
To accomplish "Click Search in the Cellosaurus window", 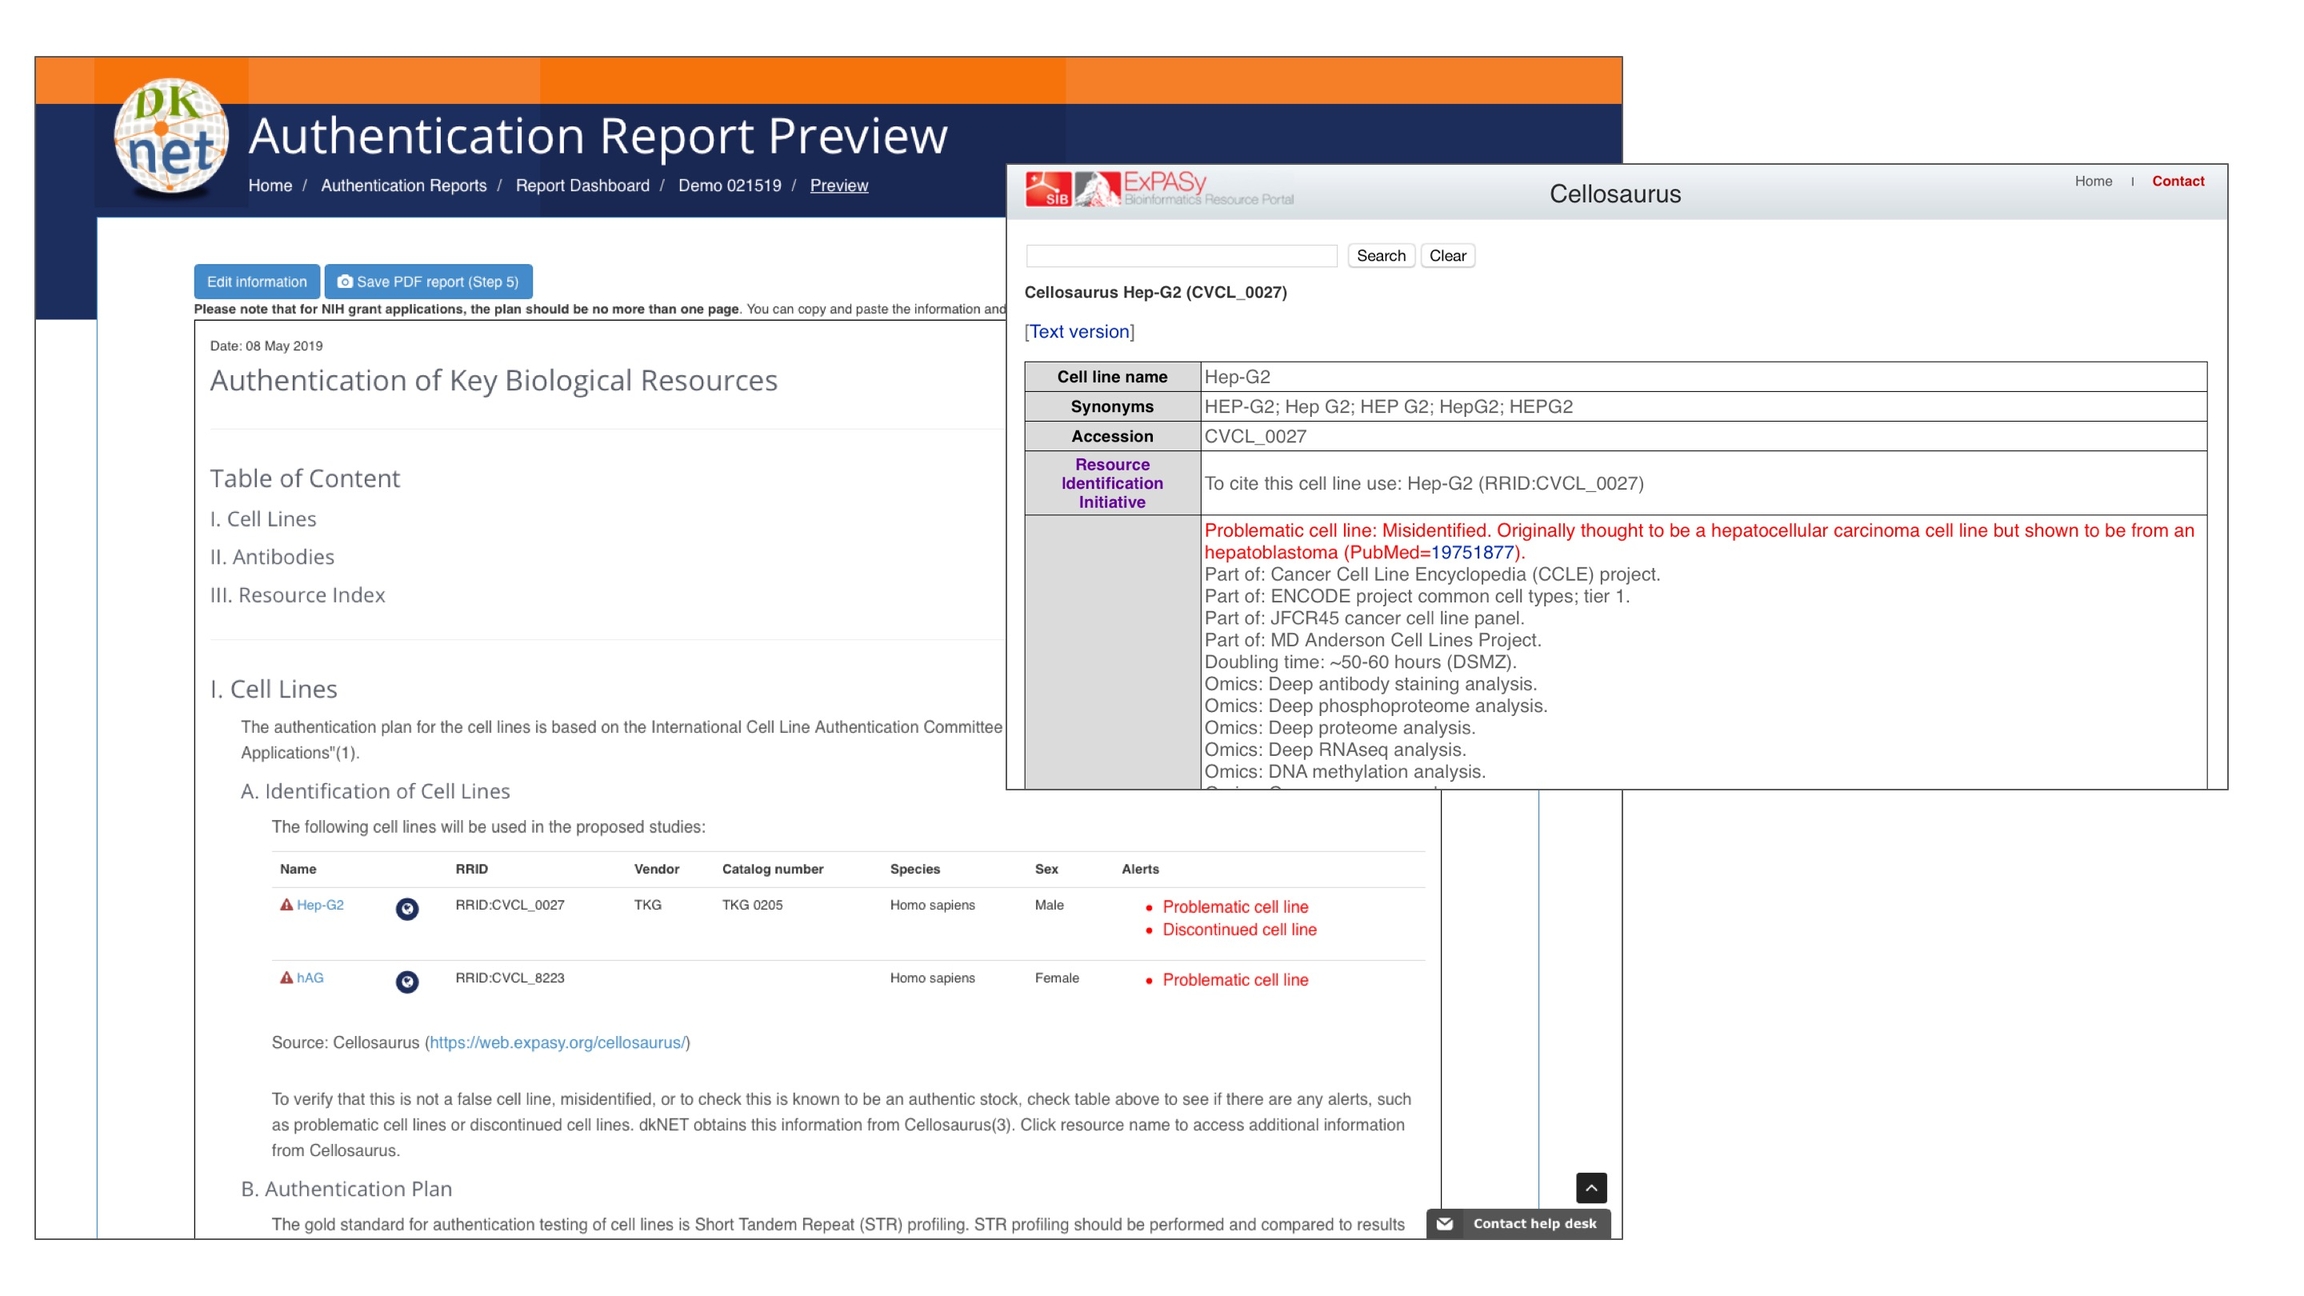I will (x=1380, y=256).
